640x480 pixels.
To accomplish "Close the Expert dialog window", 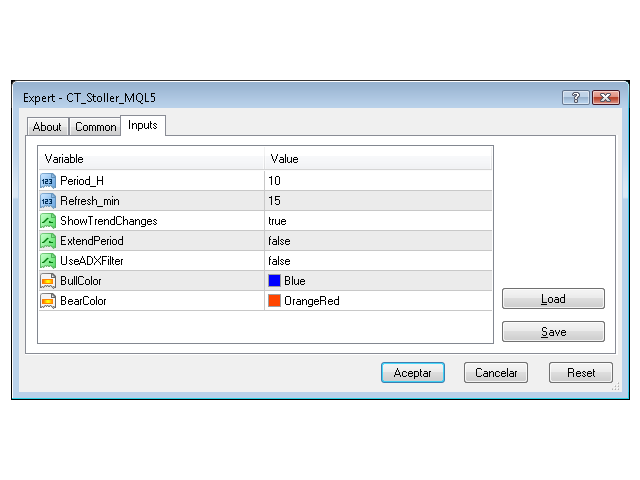I will point(606,98).
